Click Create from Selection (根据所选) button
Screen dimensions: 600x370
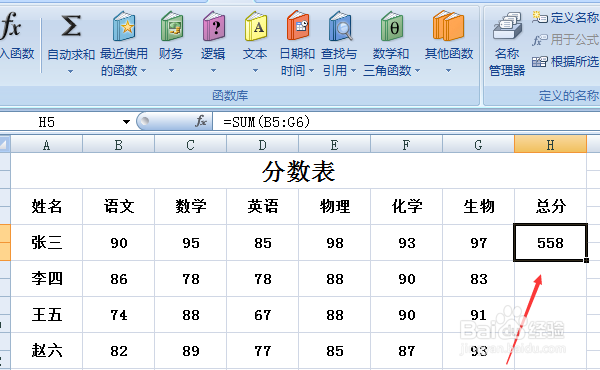pos(566,62)
